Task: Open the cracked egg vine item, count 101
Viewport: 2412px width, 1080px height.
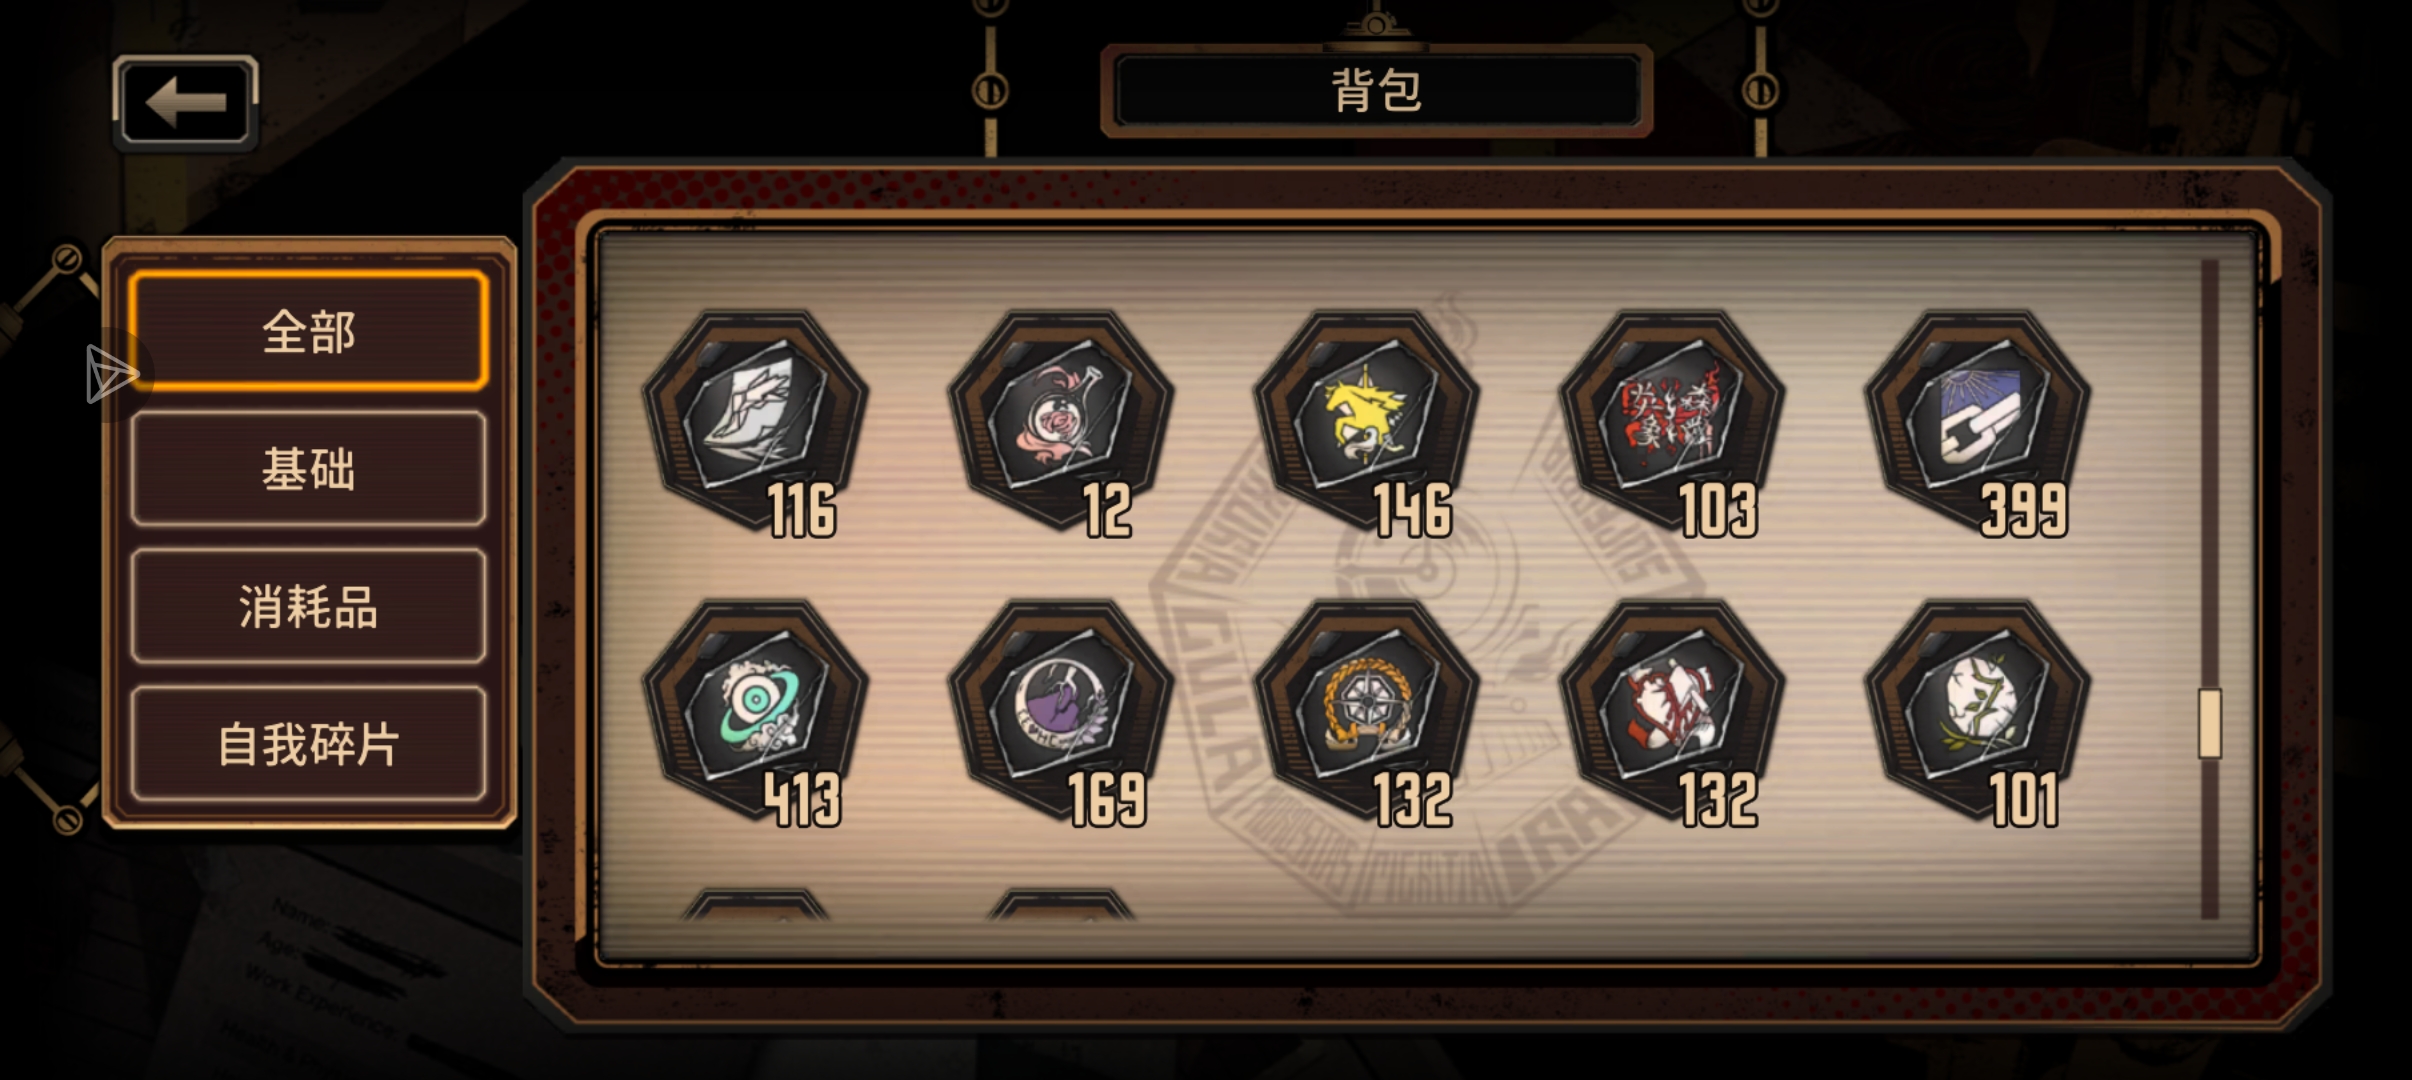Action: pos(1979,712)
